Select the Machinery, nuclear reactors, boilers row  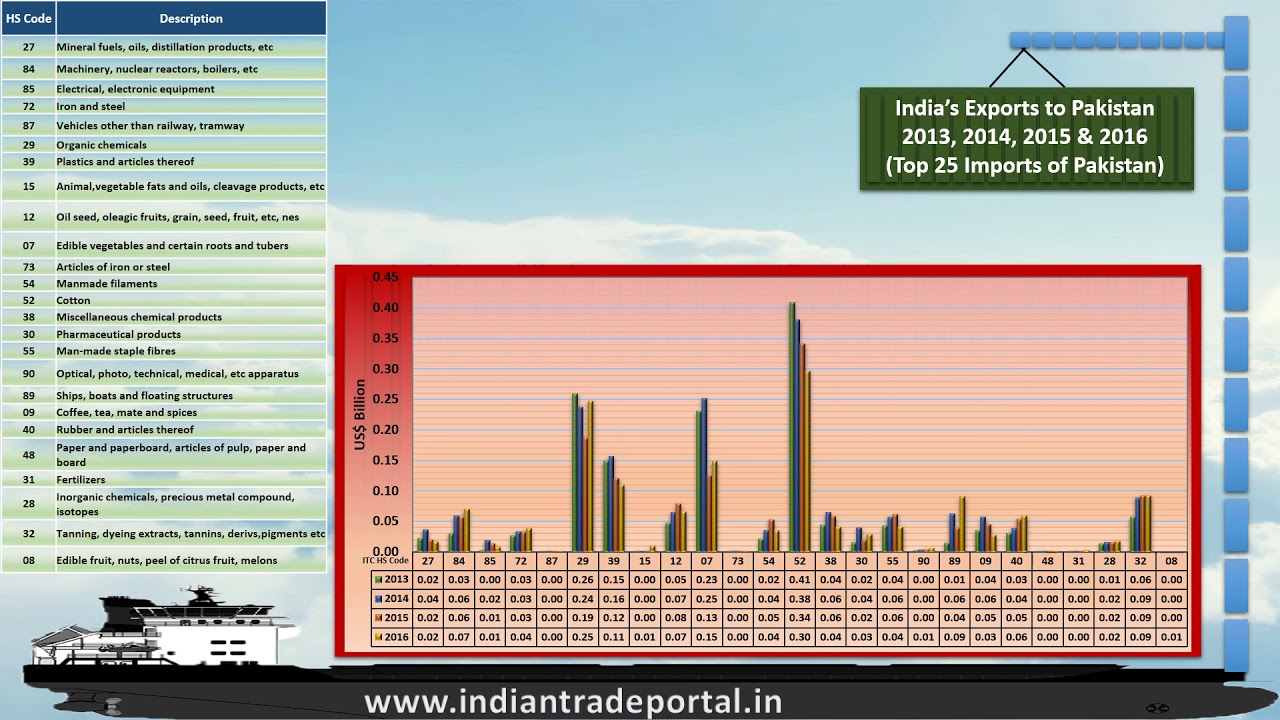coord(164,69)
